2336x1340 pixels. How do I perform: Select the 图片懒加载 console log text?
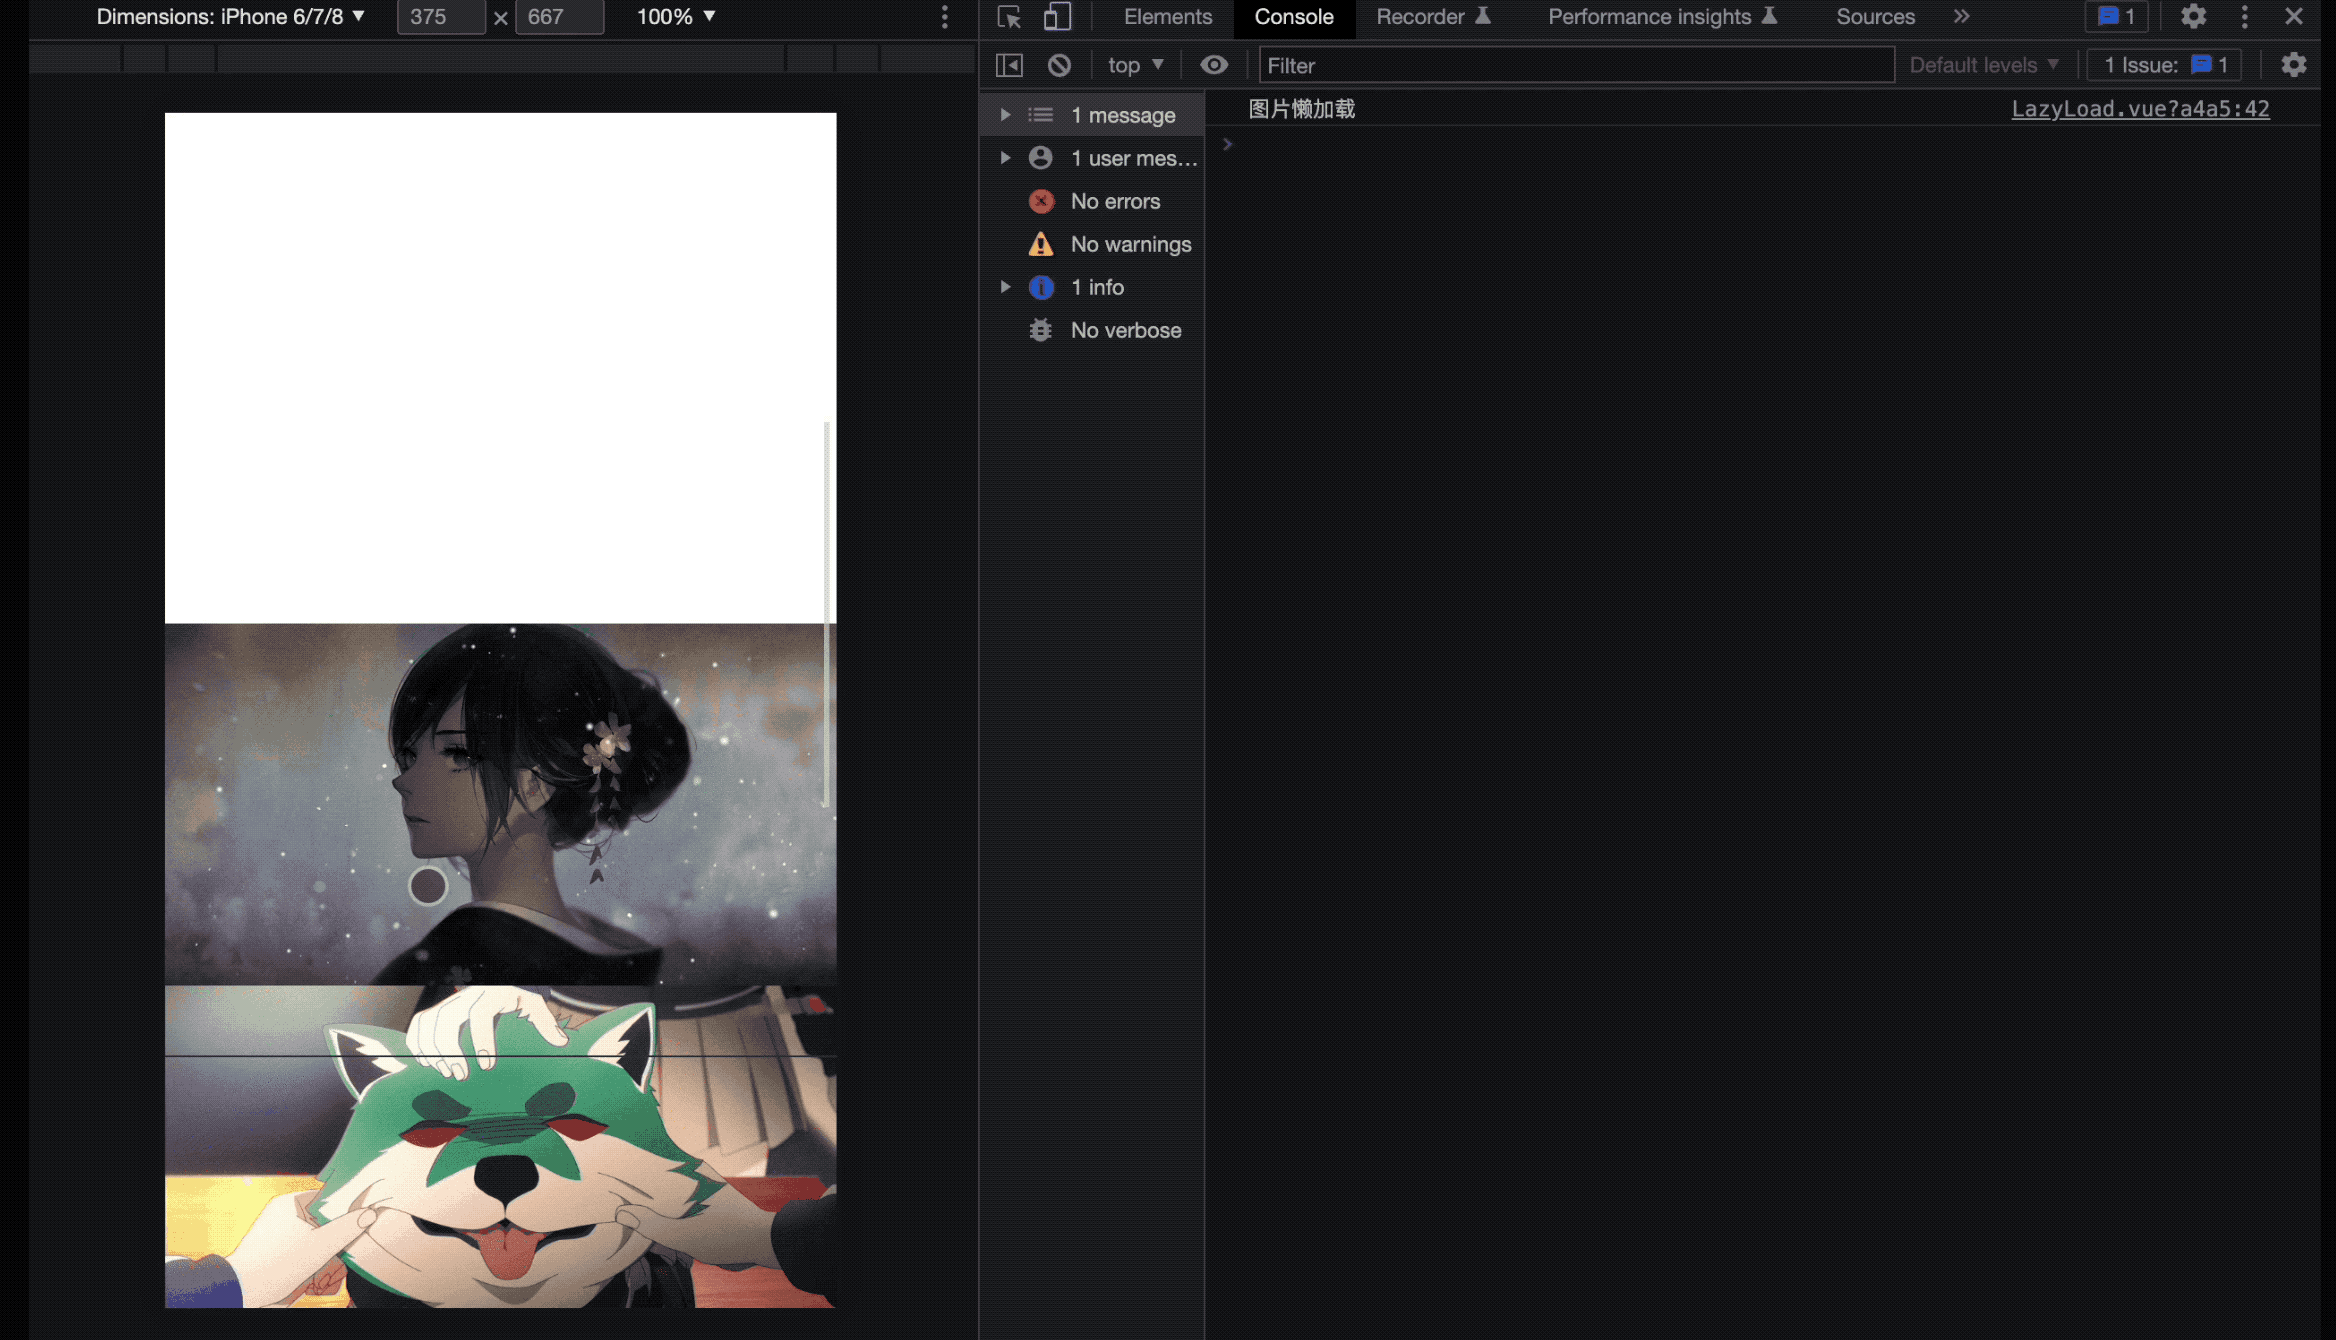click(1301, 109)
